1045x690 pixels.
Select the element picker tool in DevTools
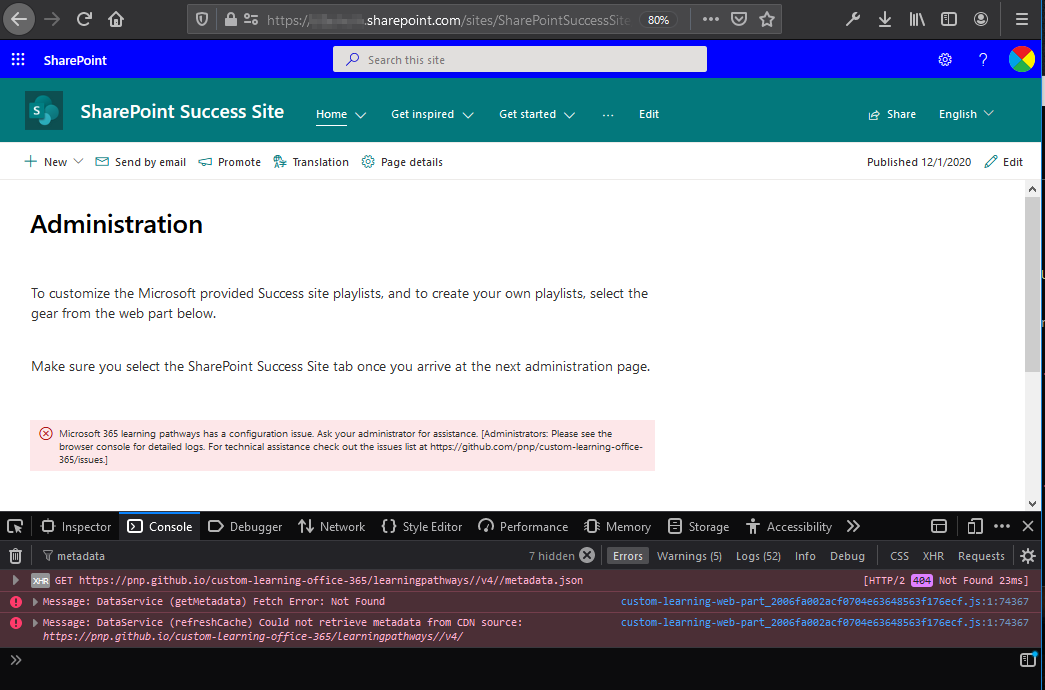14,525
